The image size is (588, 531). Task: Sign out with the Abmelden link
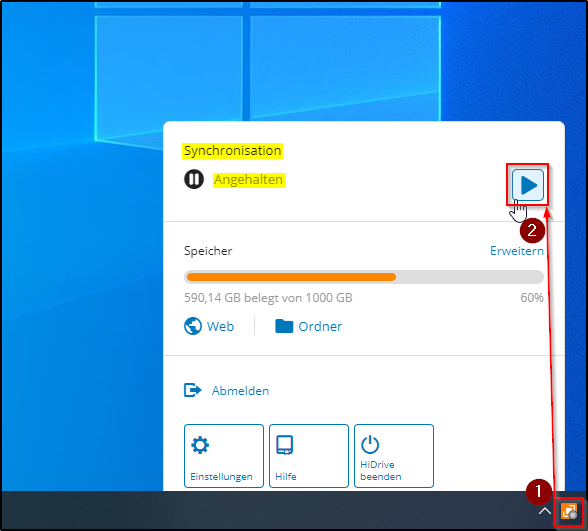tap(240, 391)
